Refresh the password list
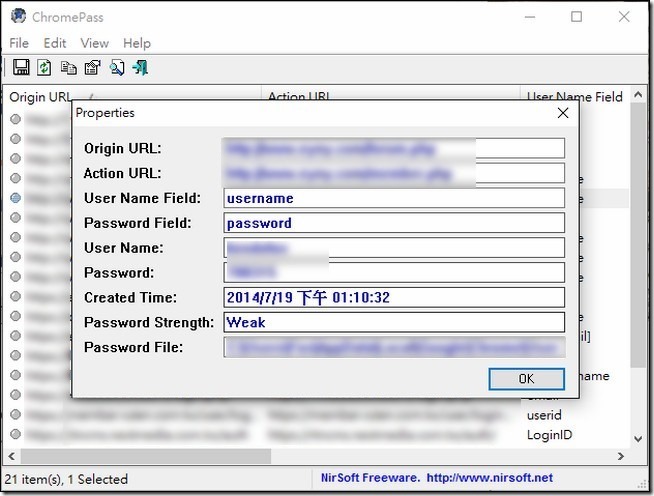Screen dimensions: 654x496 pyautogui.click(x=44, y=67)
